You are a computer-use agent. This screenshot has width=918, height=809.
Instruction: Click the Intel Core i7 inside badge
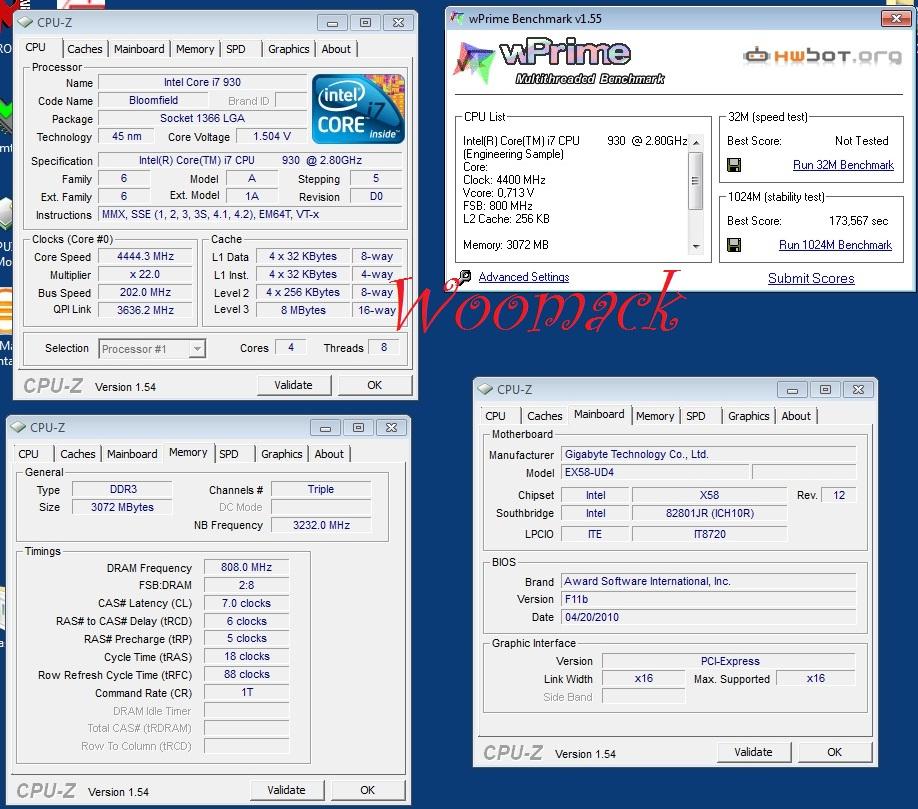coord(358,109)
